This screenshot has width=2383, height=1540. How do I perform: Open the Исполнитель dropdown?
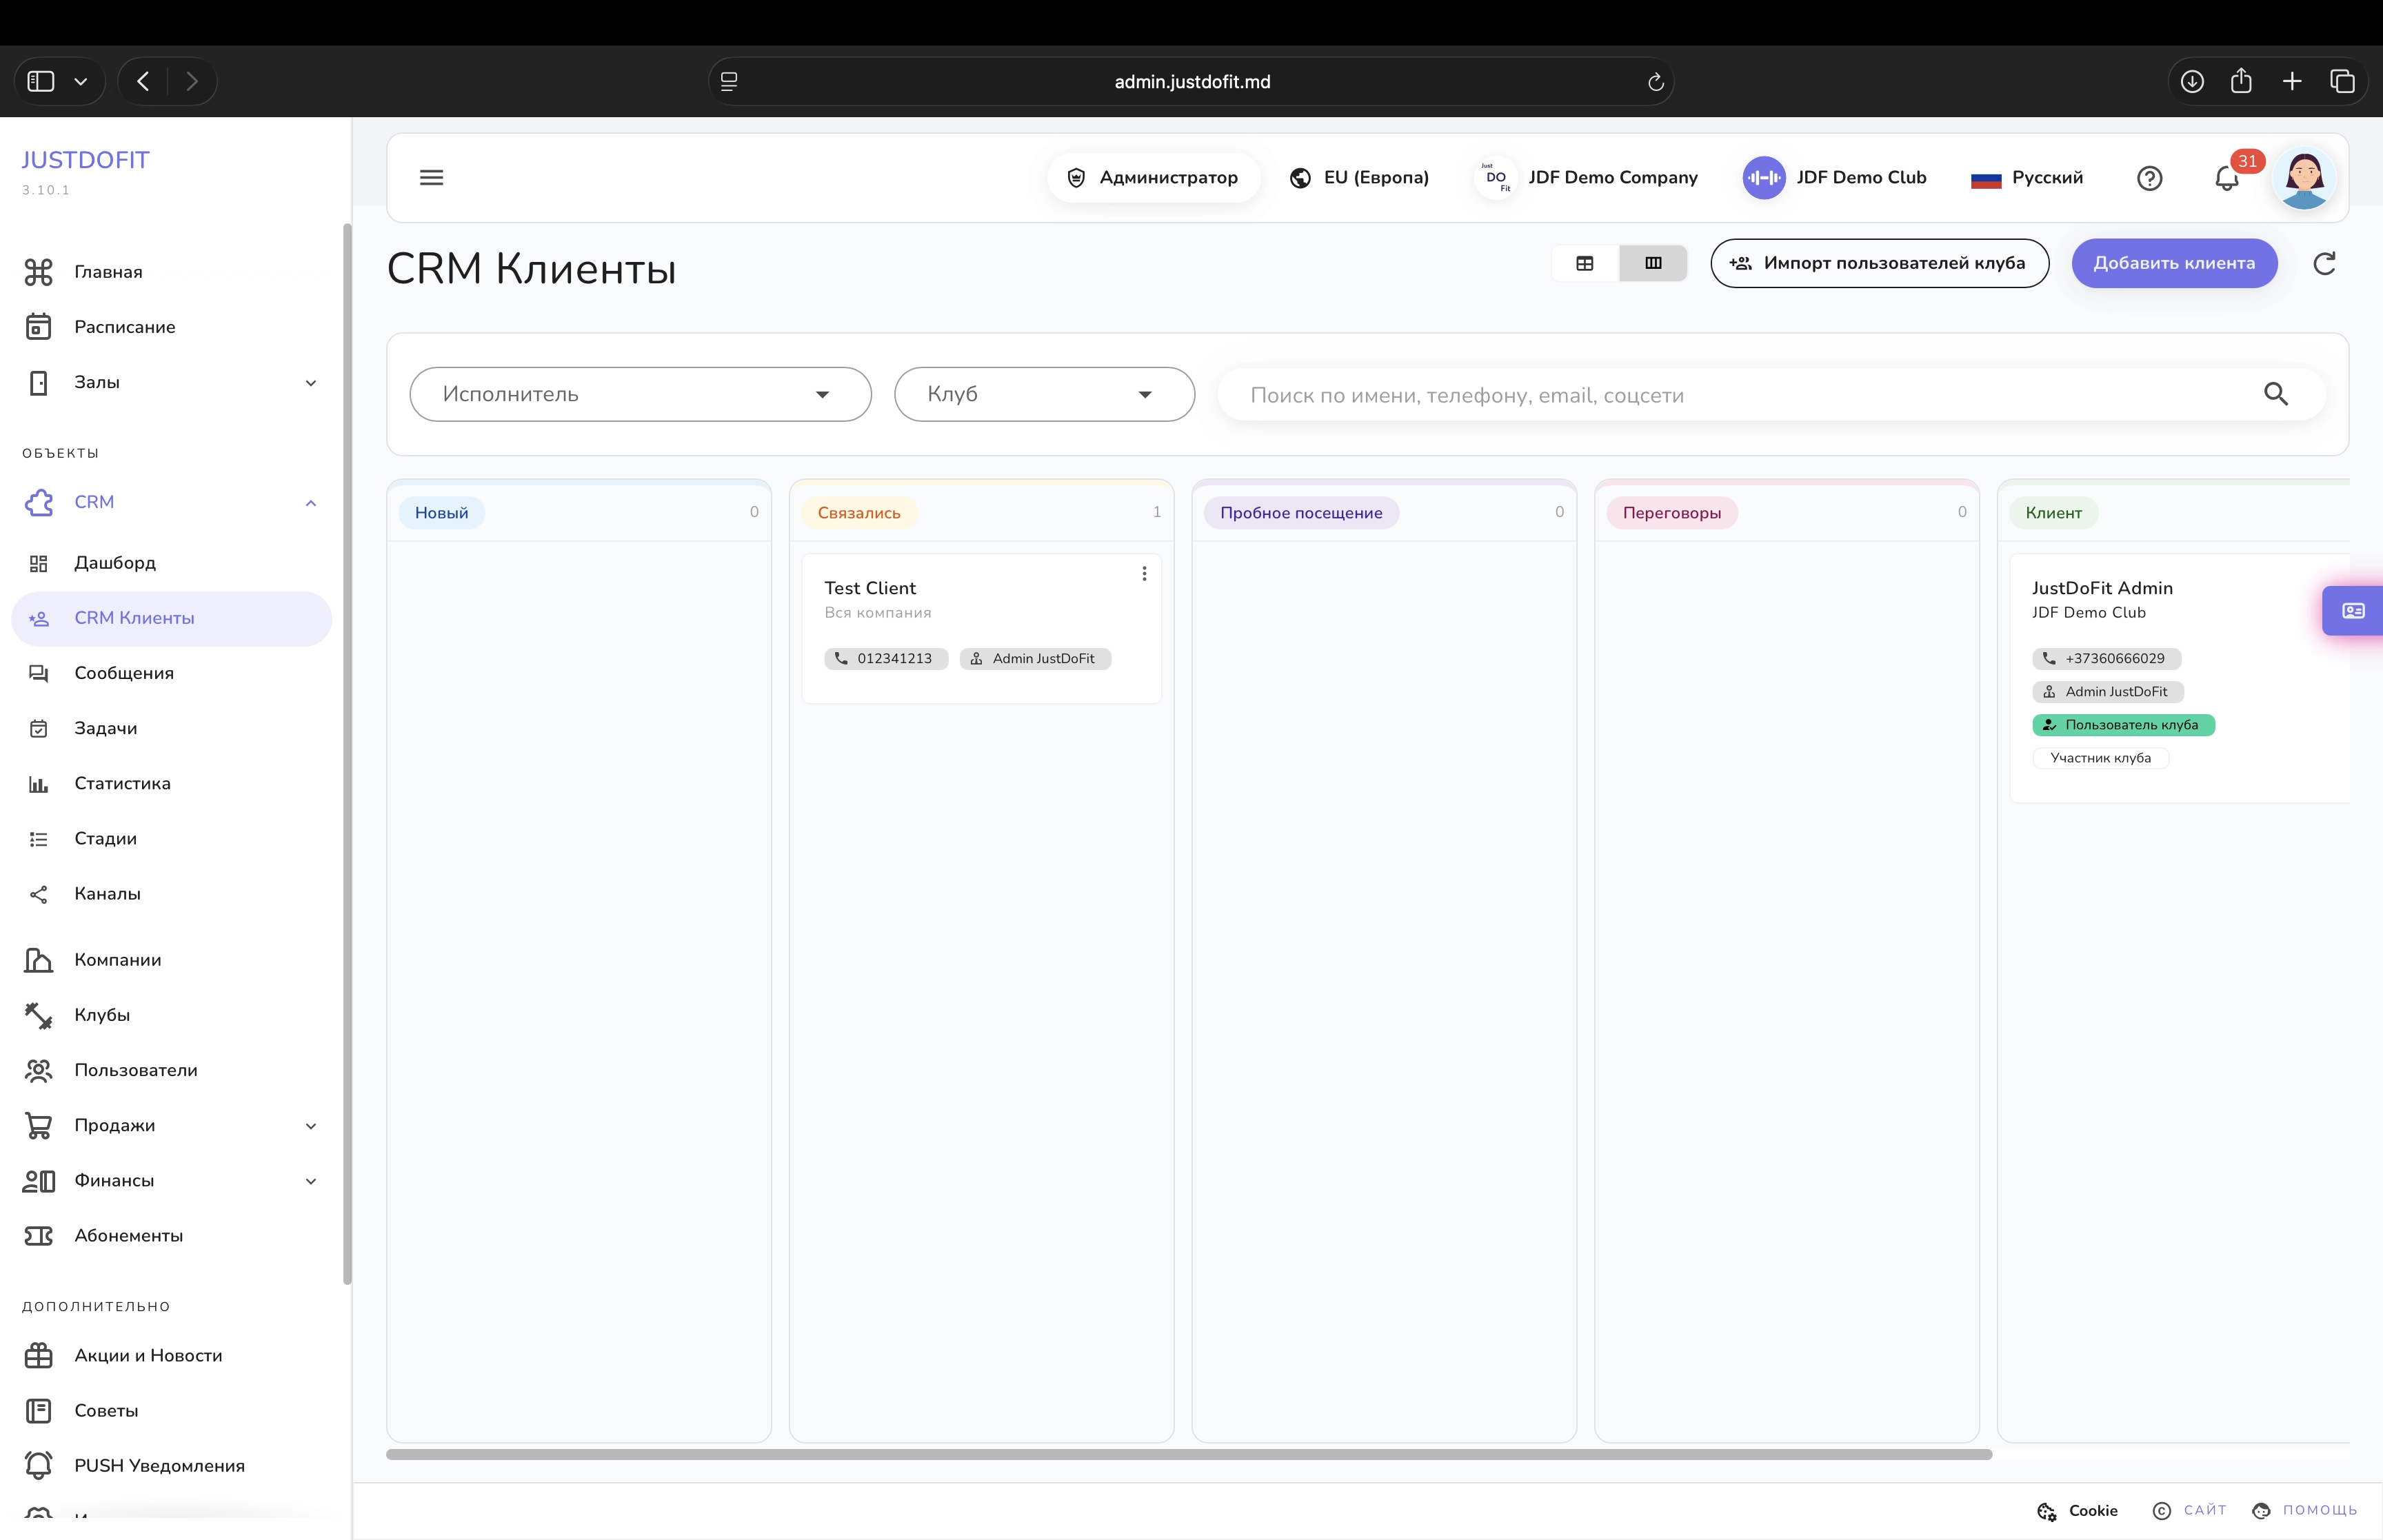pyautogui.click(x=640, y=394)
